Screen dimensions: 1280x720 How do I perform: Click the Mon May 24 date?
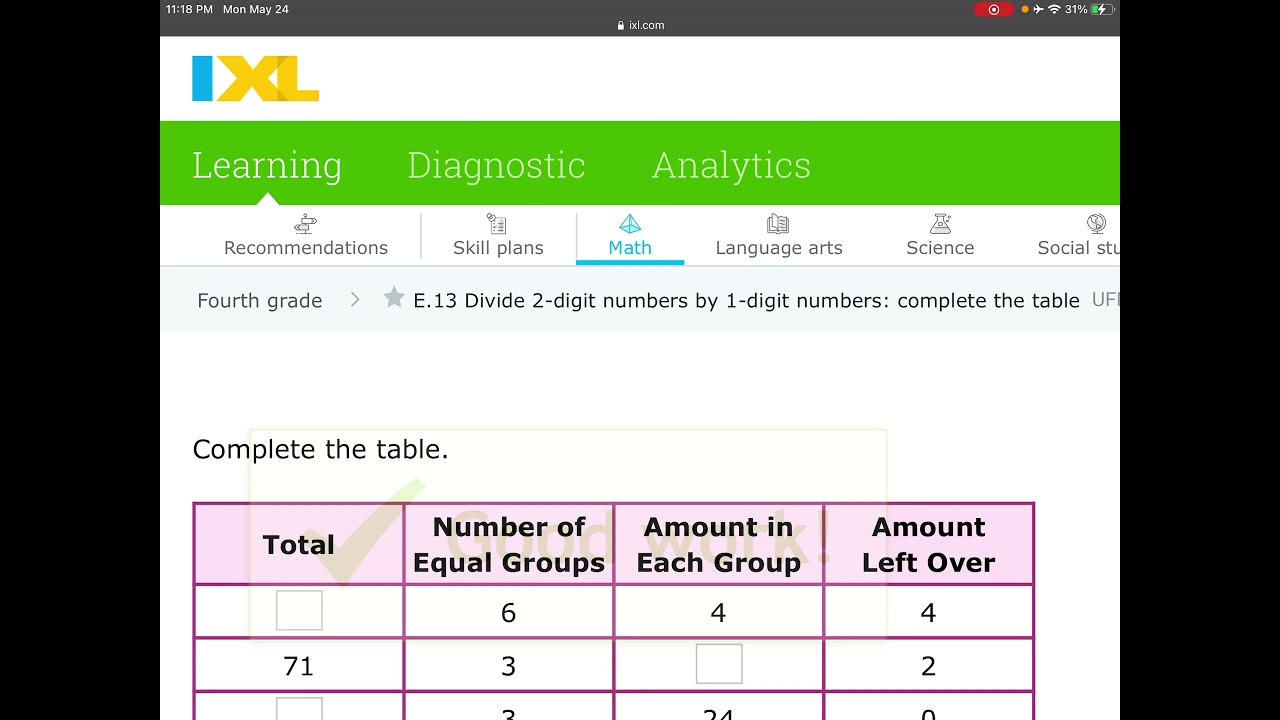tap(256, 9)
